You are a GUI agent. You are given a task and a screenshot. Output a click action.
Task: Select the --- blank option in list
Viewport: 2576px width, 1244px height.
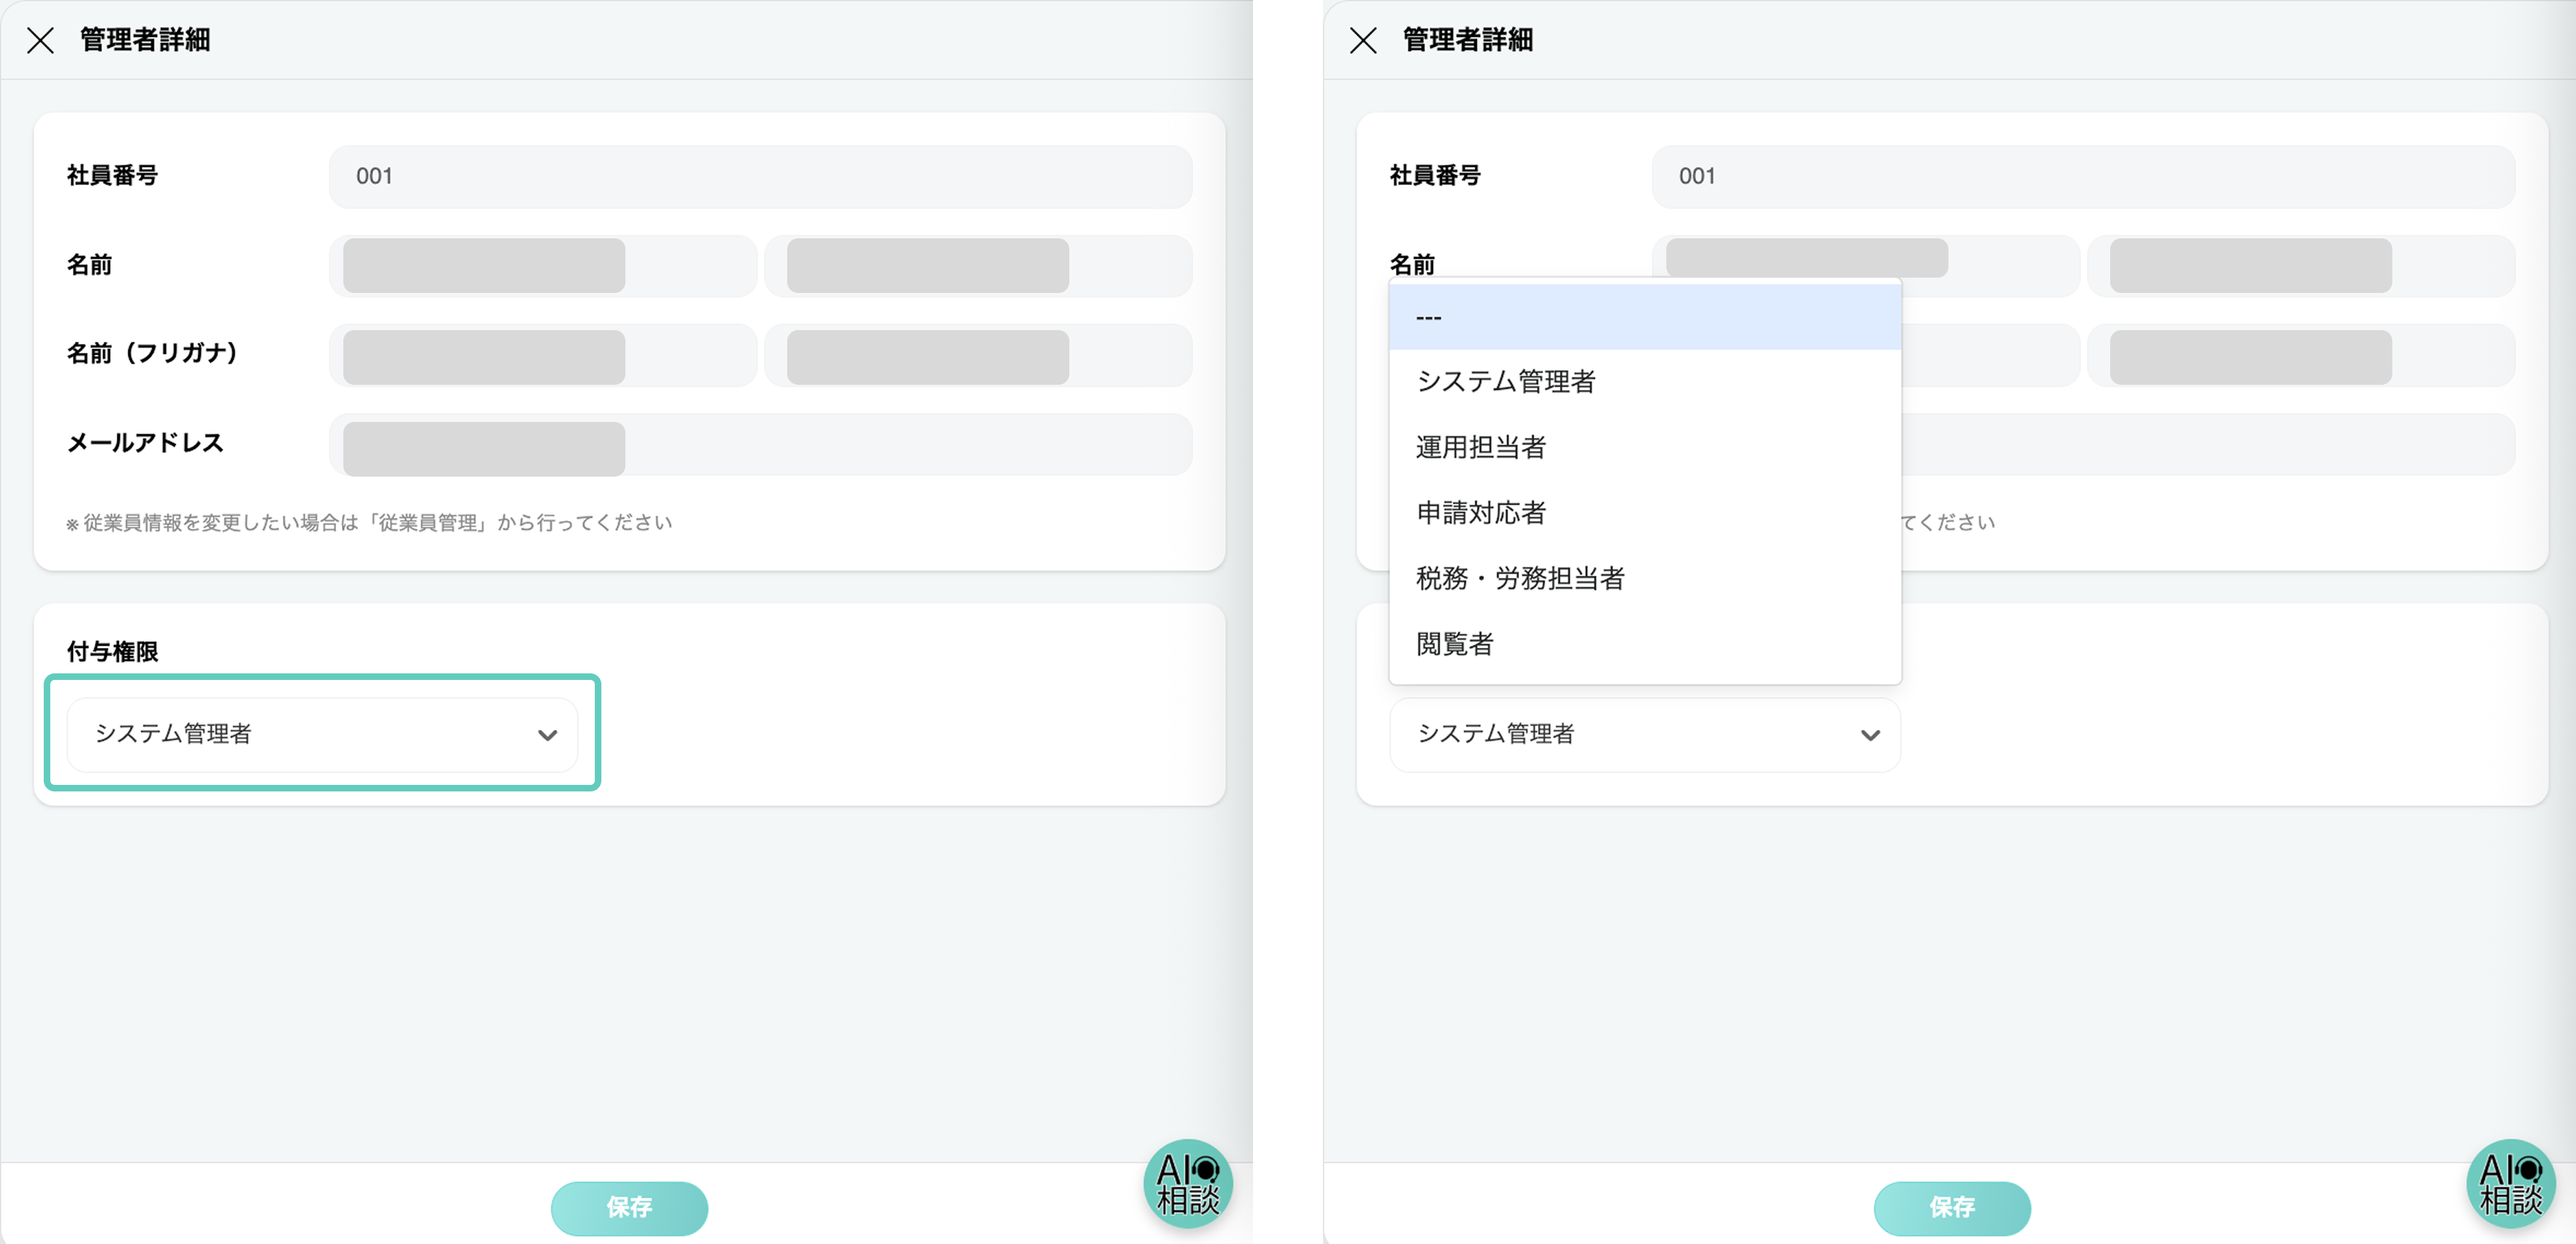pos(1644,317)
